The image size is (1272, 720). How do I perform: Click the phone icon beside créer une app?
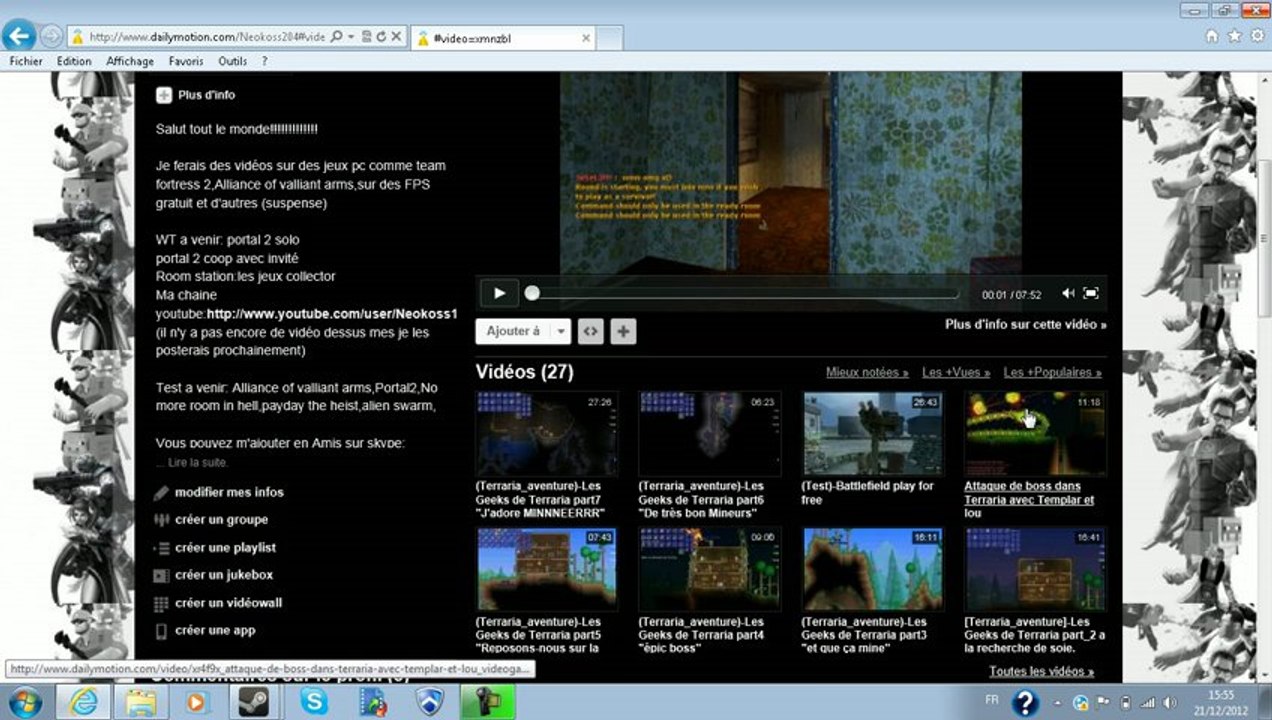pyautogui.click(x=161, y=631)
